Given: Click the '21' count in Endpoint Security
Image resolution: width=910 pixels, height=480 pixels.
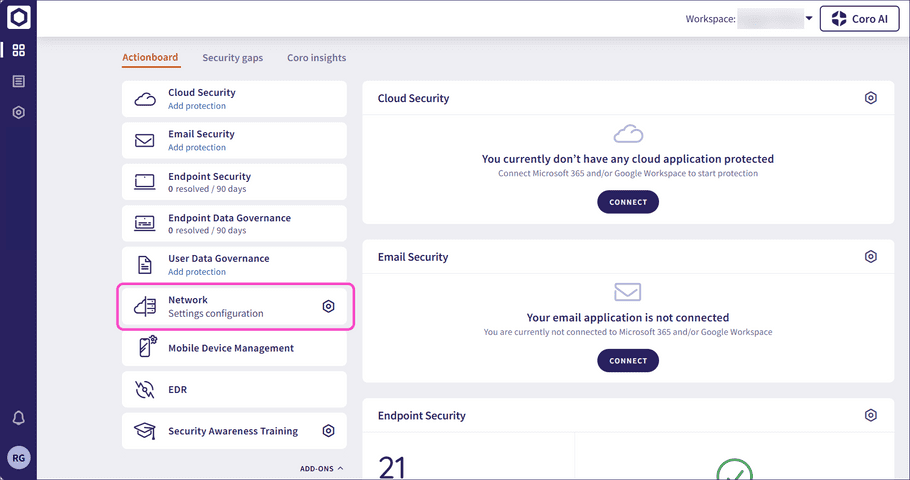Looking at the screenshot, I should pos(392,467).
